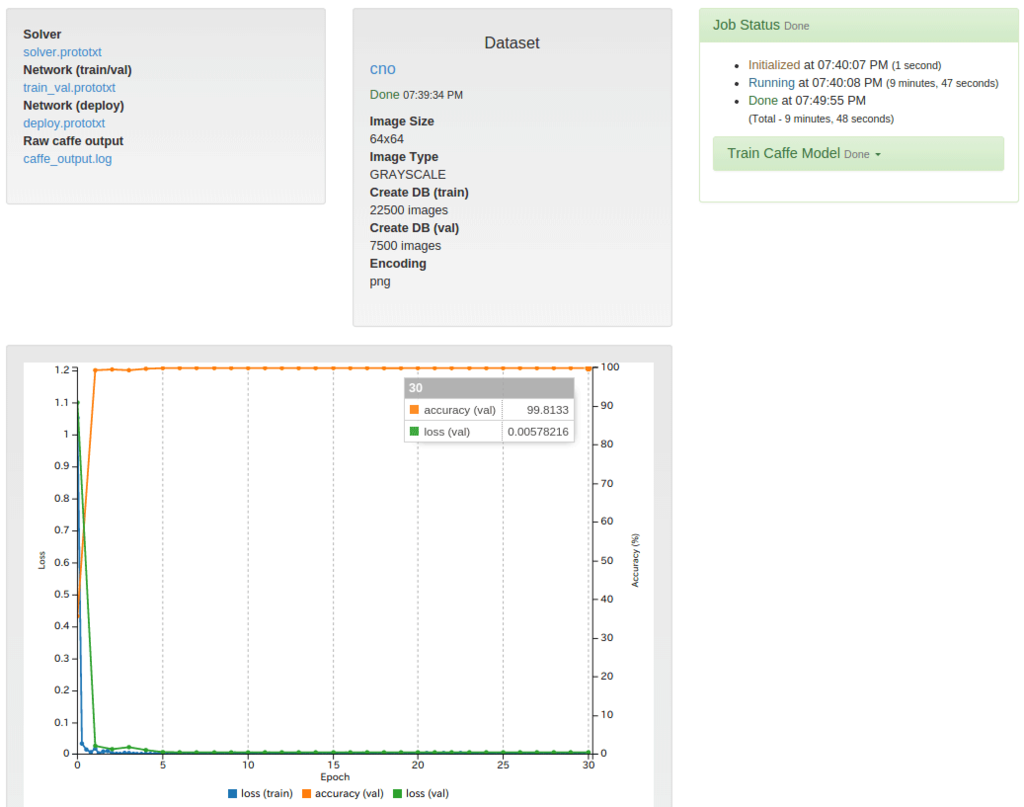Viewport: 1024px width, 807px height.
Task: Click the '64x64' image size value
Action: [387, 139]
